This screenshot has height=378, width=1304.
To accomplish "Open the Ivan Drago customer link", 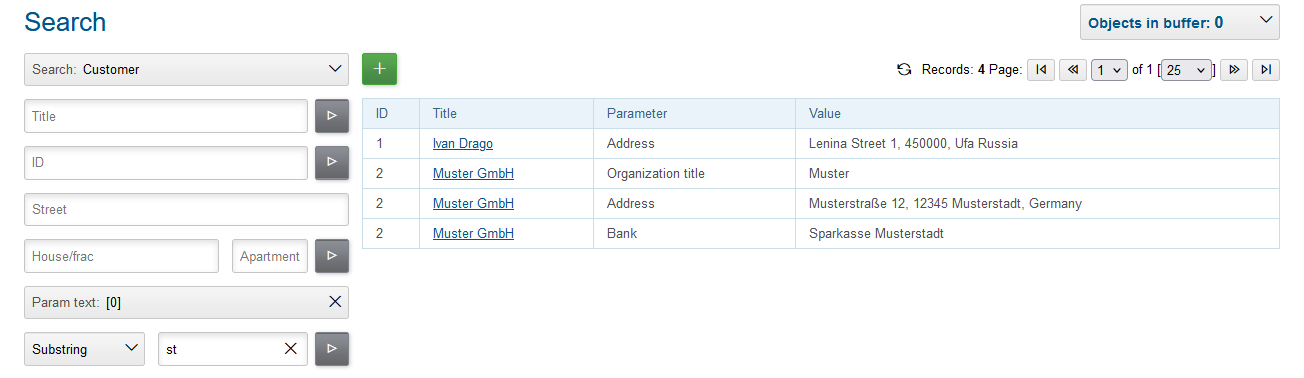I will coord(463,144).
